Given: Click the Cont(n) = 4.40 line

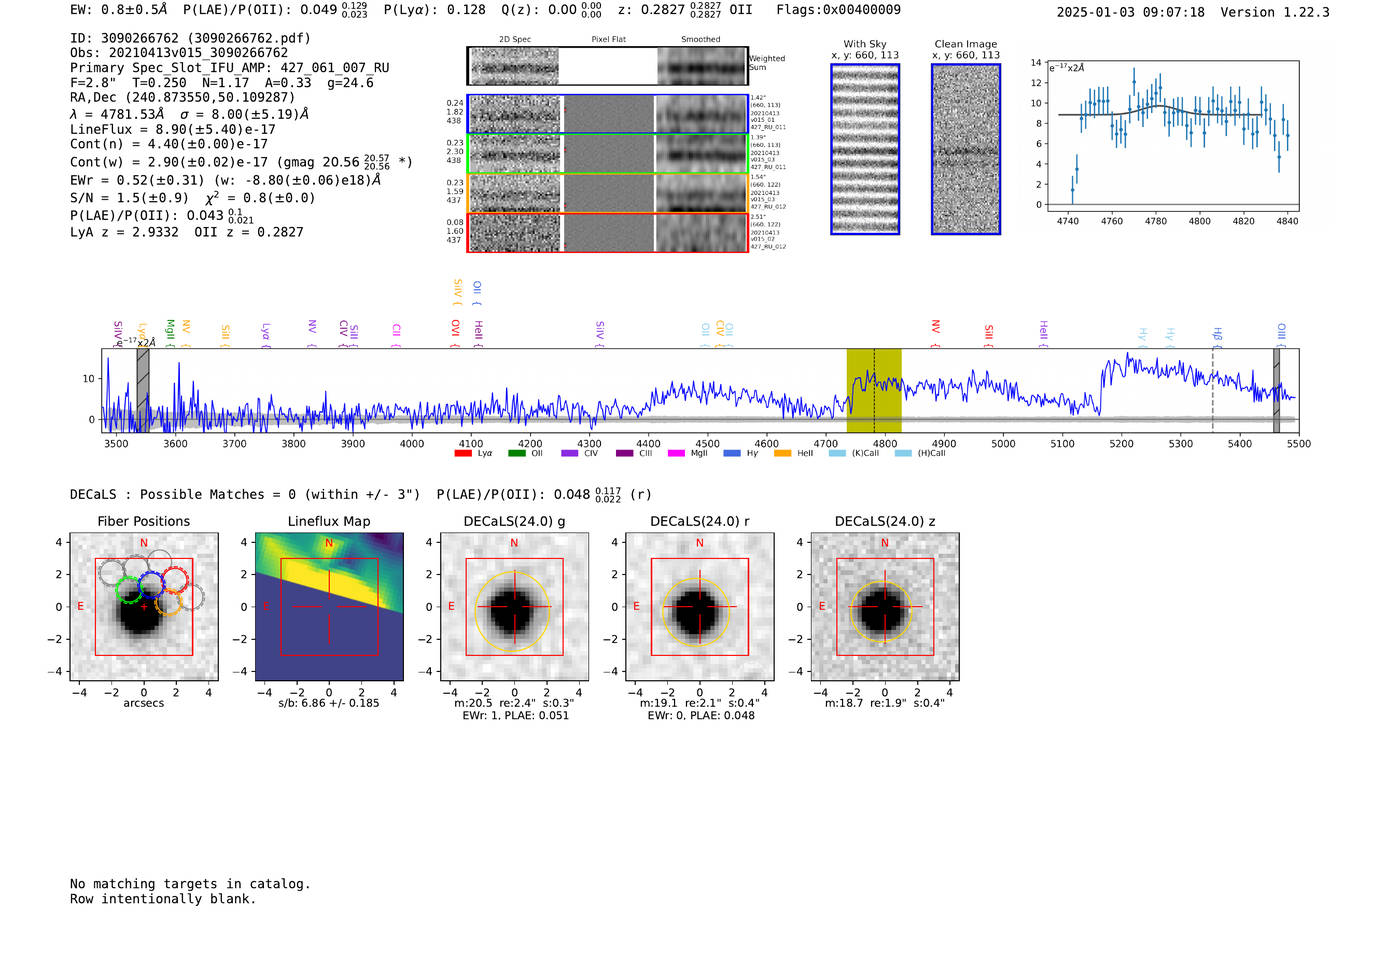Looking at the screenshot, I should coord(169,144).
